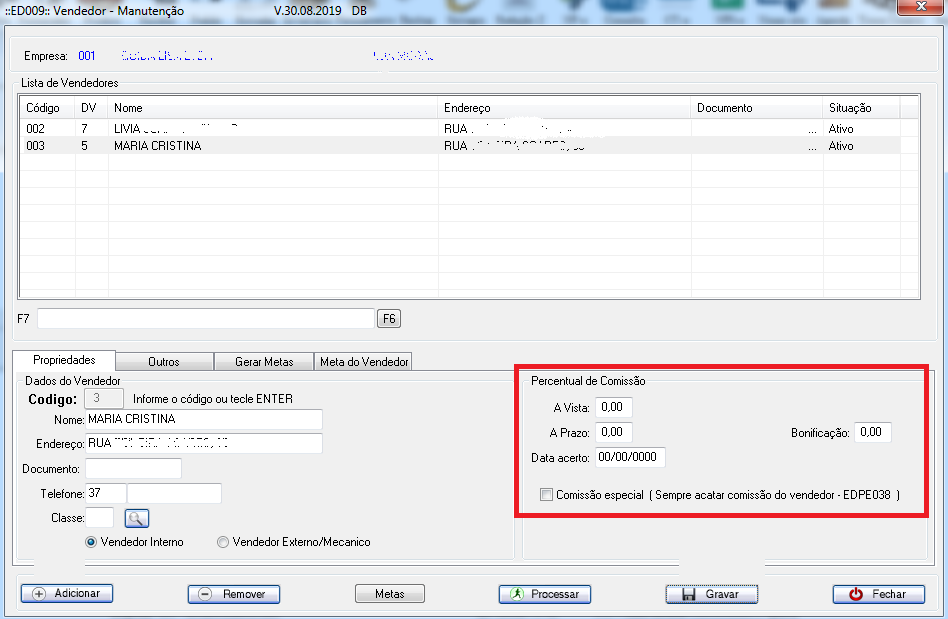948x619 pixels.
Task: Click the A Vista commission field
Action: pyautogui.click(x=613, y=407)
